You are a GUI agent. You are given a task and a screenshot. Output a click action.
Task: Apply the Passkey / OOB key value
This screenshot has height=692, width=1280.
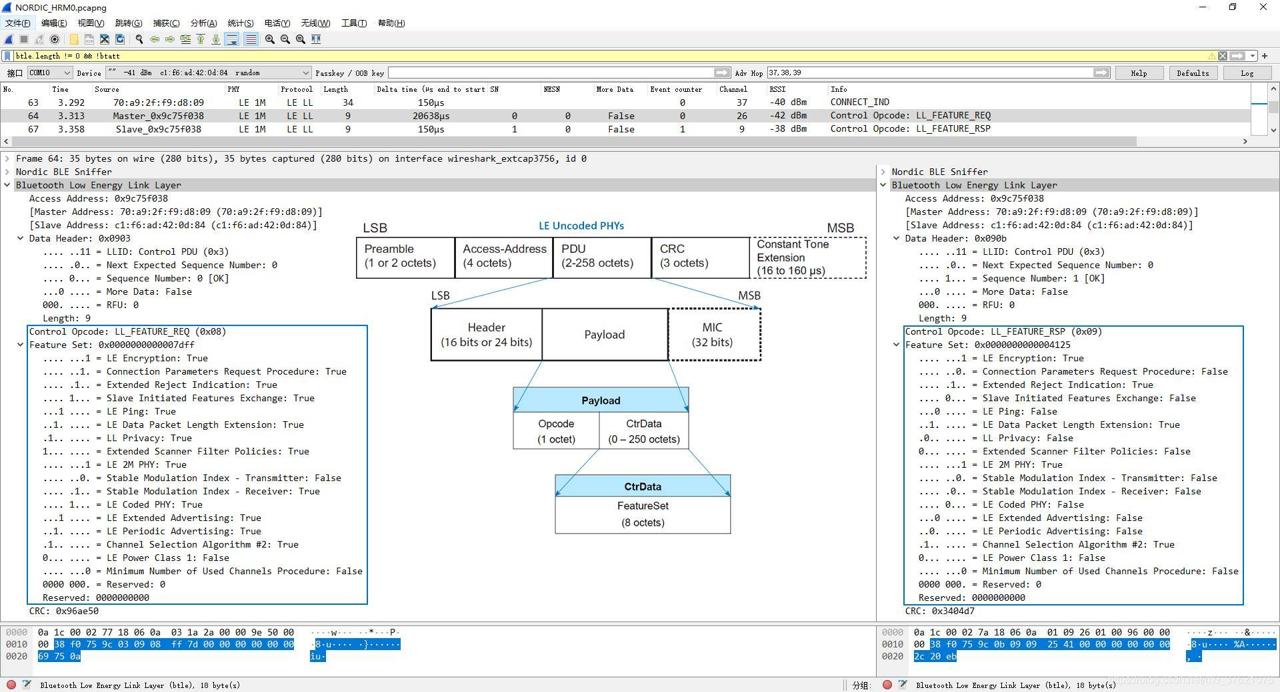[722, 73]
